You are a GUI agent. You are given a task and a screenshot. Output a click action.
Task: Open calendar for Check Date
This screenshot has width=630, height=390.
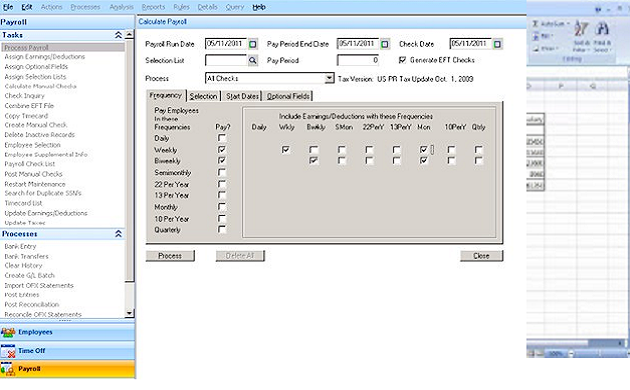click(x=497, y=44)
